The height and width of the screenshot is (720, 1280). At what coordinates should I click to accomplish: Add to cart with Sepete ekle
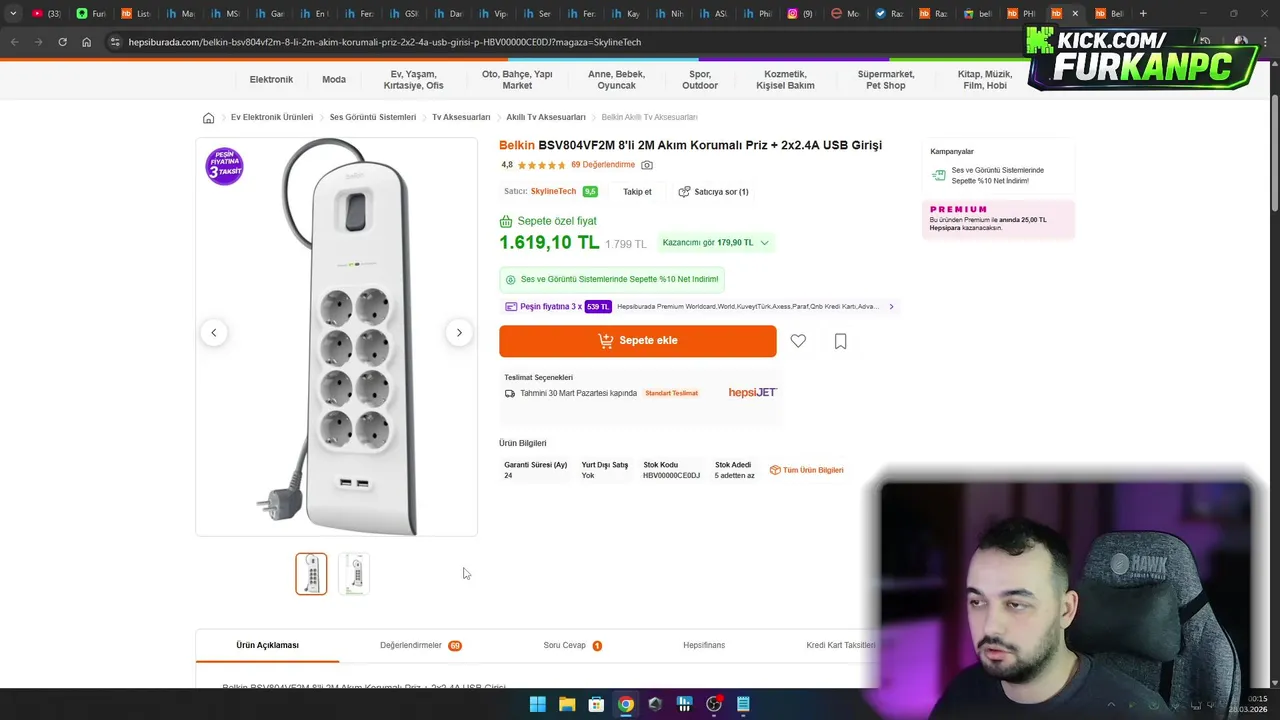pyautogui.click(x=638, y=341)
